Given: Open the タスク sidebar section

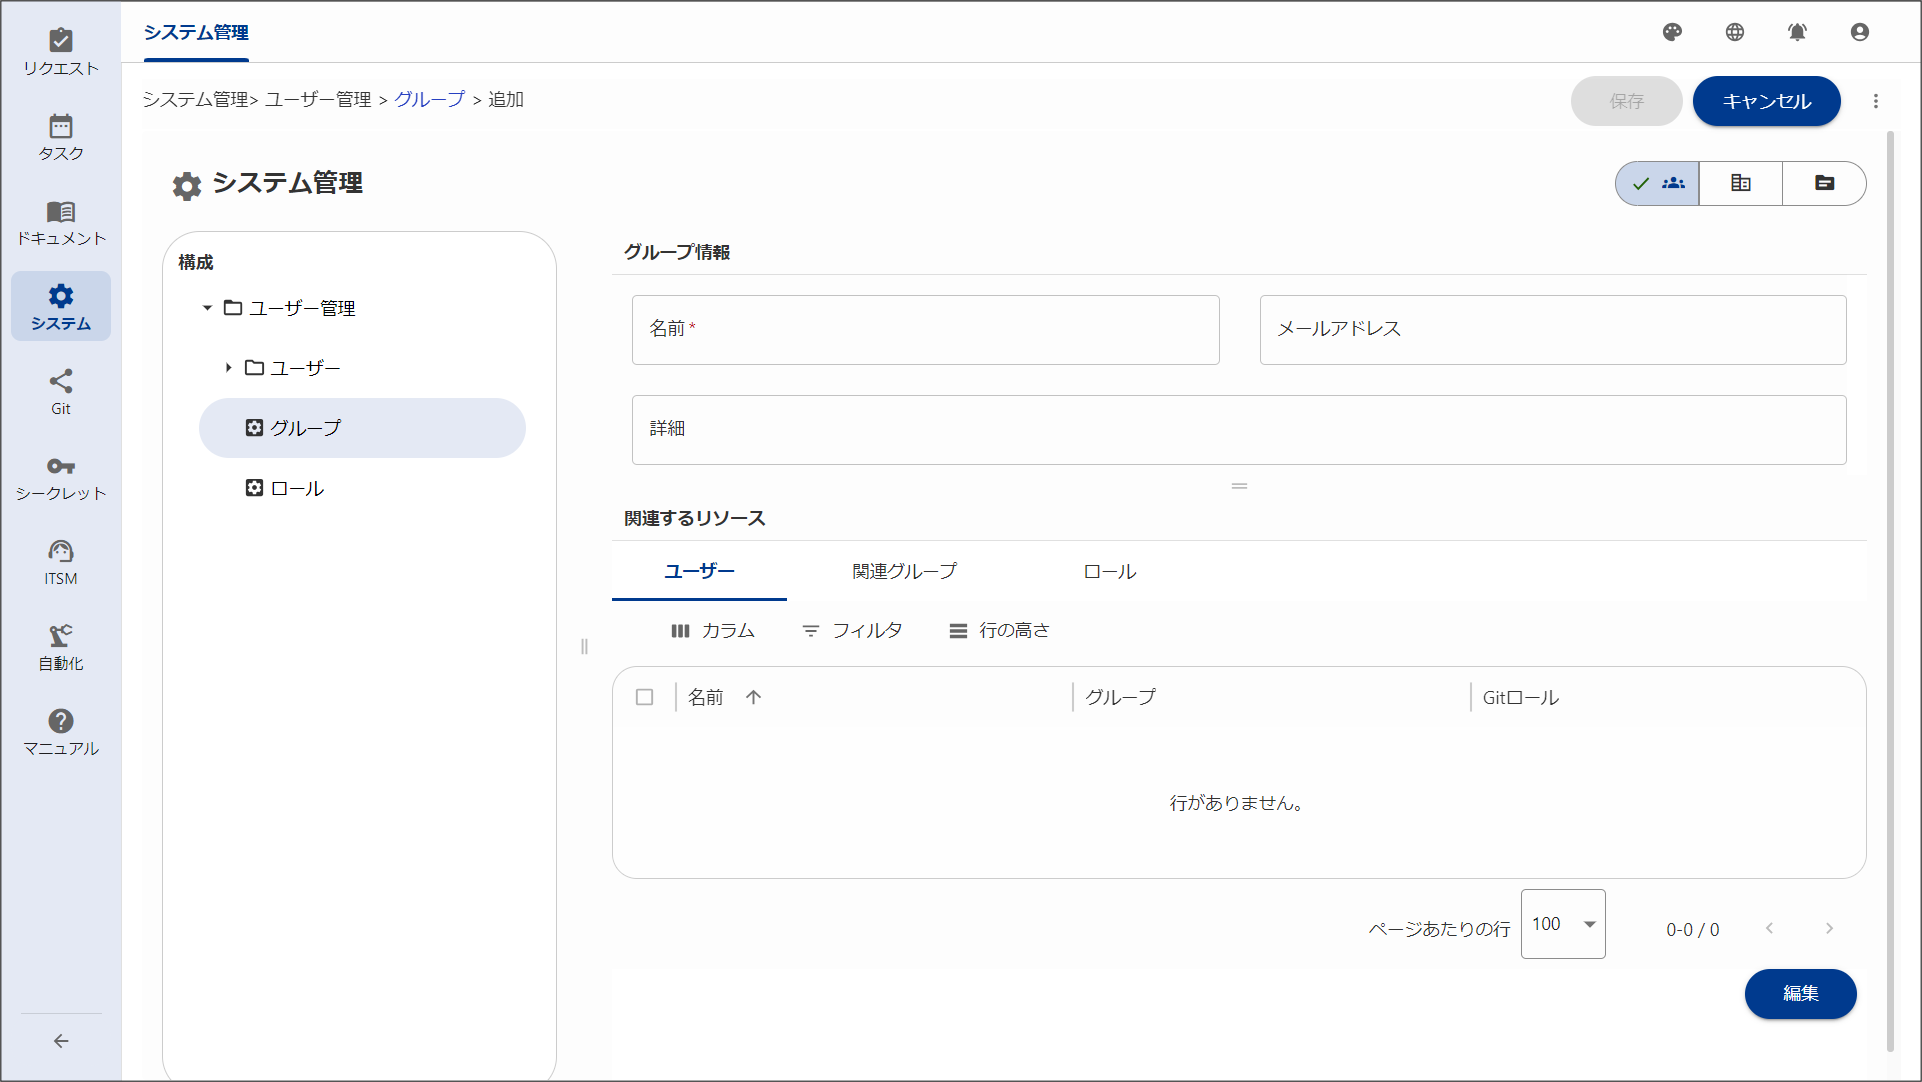Looking at the screenshot, I should [x=61, y=137].
